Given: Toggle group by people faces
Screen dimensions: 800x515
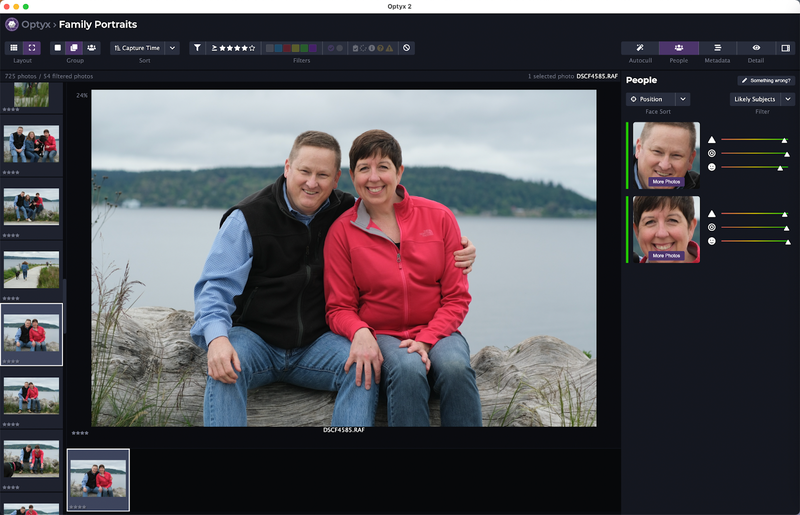Looking at the screenshot, I should (92, 47).
